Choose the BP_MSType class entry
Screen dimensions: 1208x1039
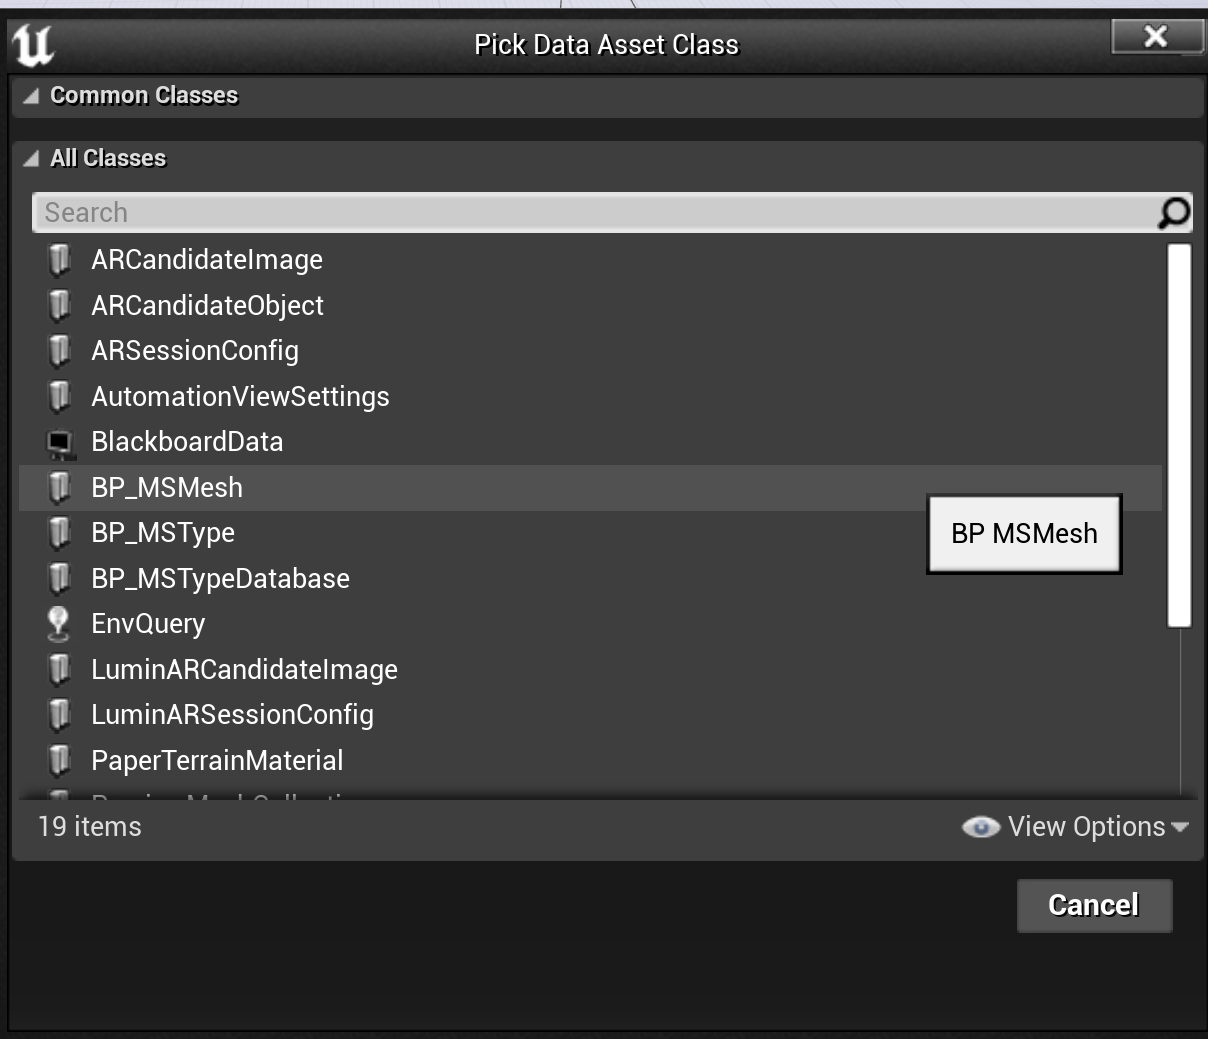click(163, 533)
